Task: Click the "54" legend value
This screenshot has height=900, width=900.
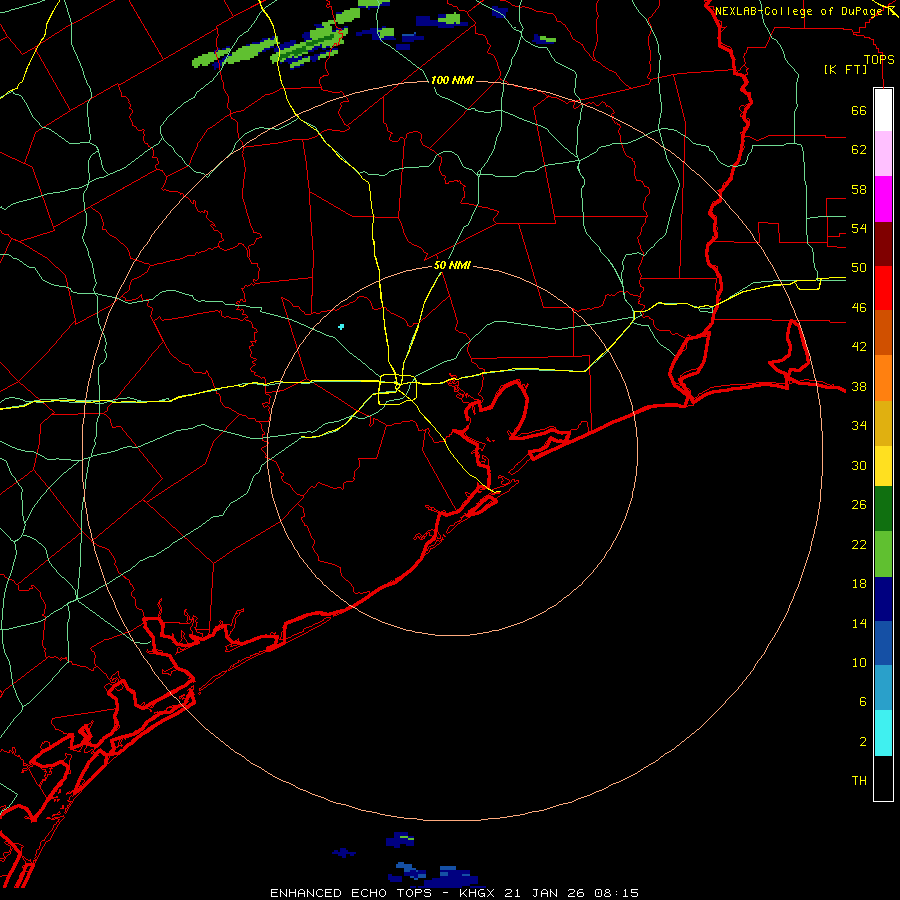Action: point(859,228)
